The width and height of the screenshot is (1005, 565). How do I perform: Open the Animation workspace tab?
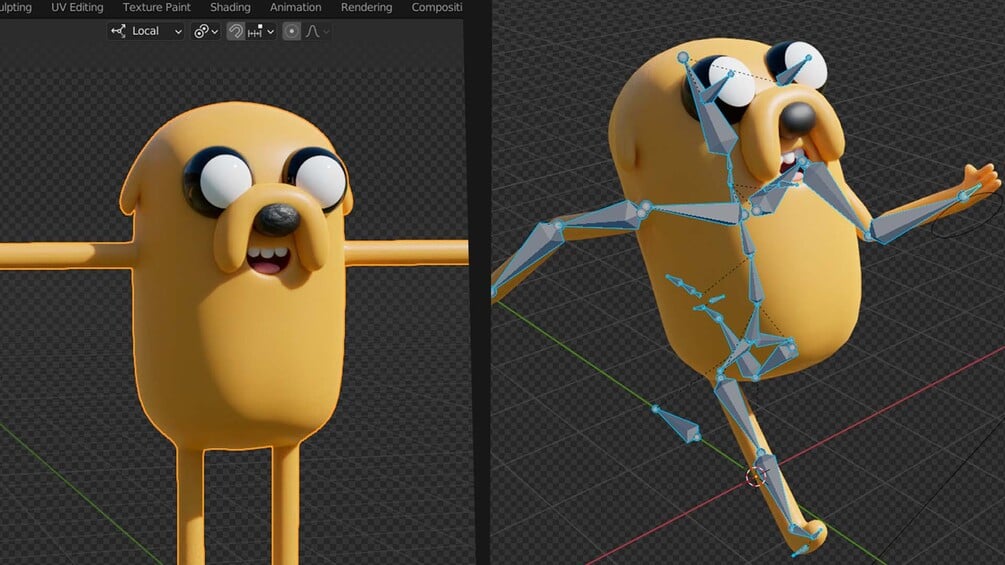point(295,8)
